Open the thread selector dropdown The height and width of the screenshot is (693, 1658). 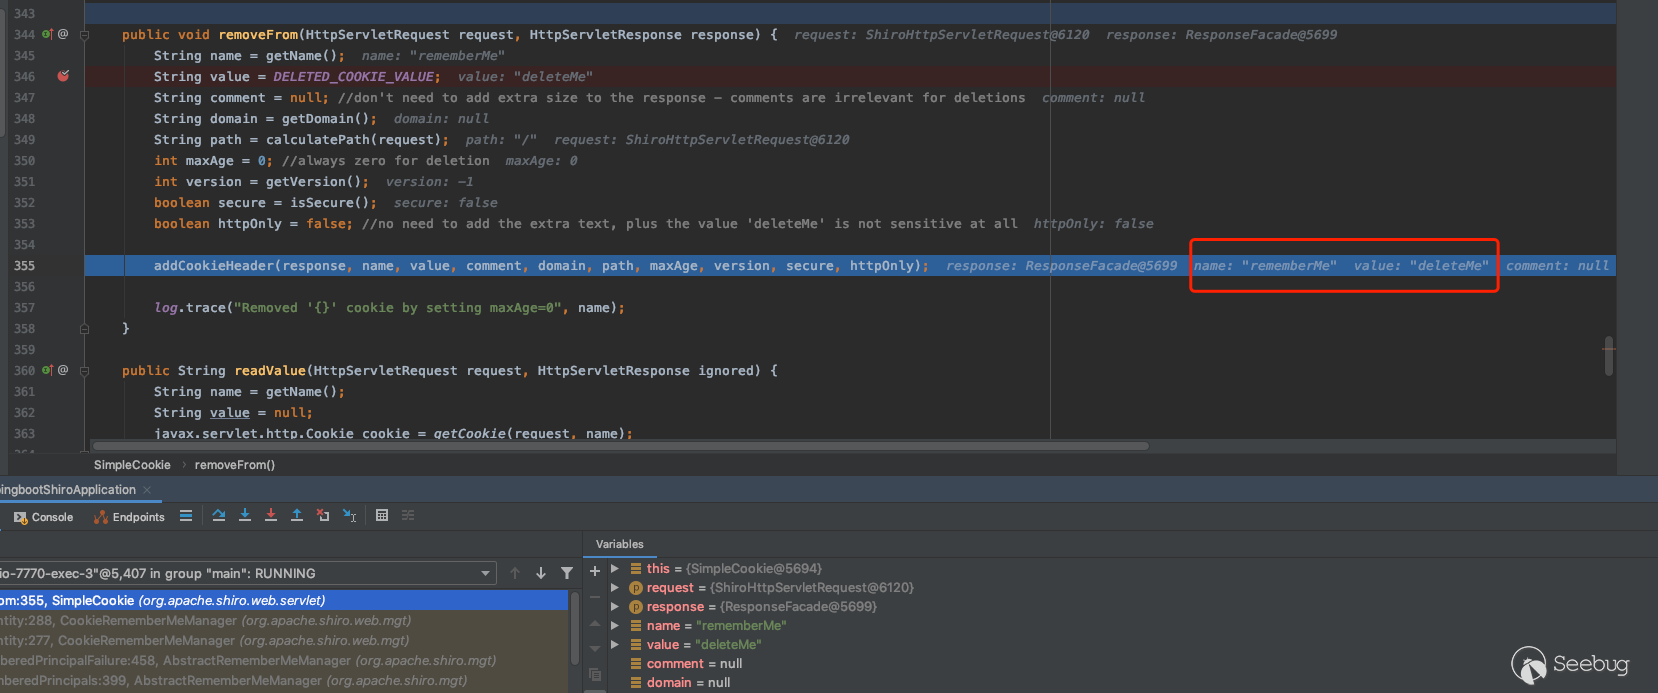coord(485,573)
